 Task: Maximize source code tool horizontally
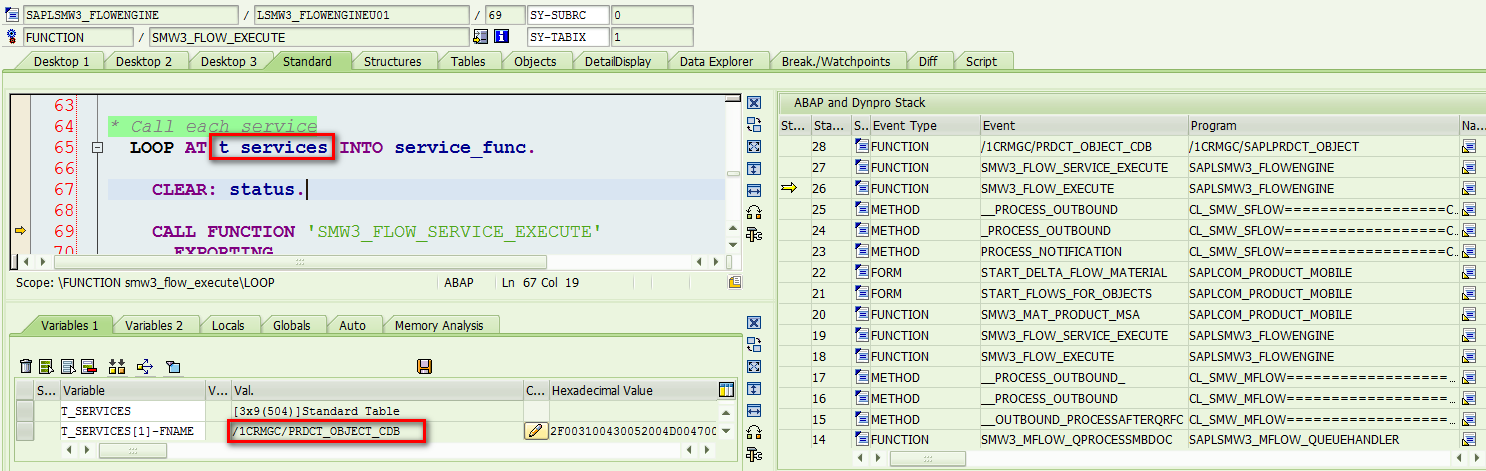[x=755, y=190]
